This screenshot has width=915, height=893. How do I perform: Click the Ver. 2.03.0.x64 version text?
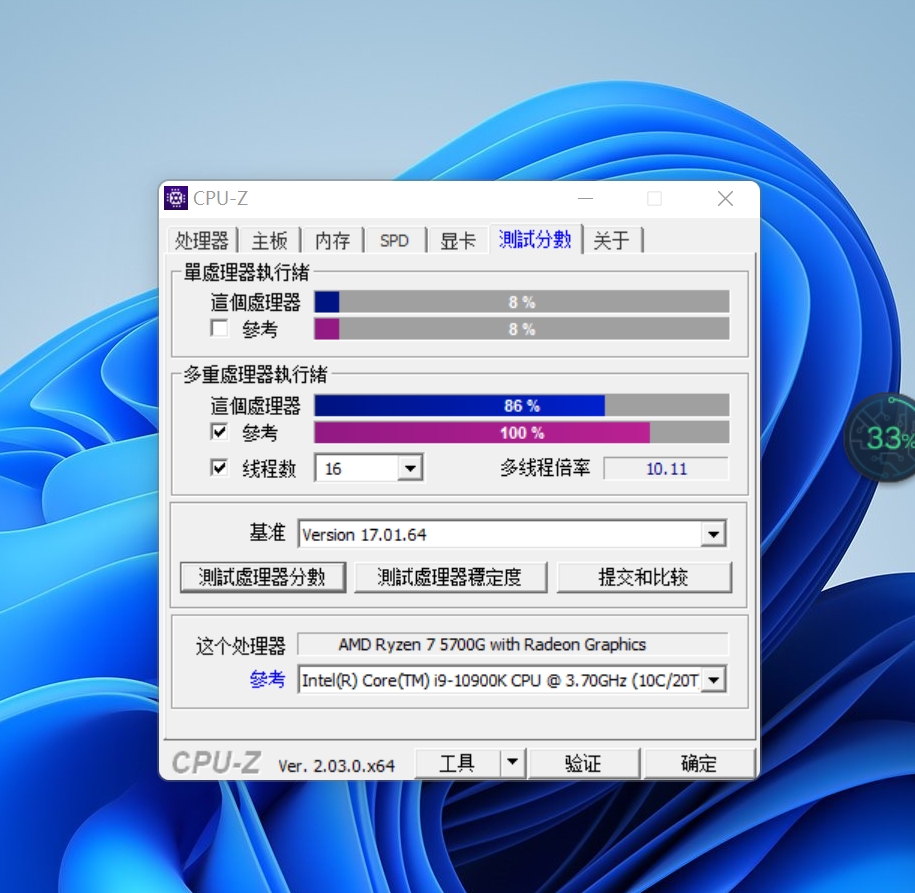(x=337, y=765)
